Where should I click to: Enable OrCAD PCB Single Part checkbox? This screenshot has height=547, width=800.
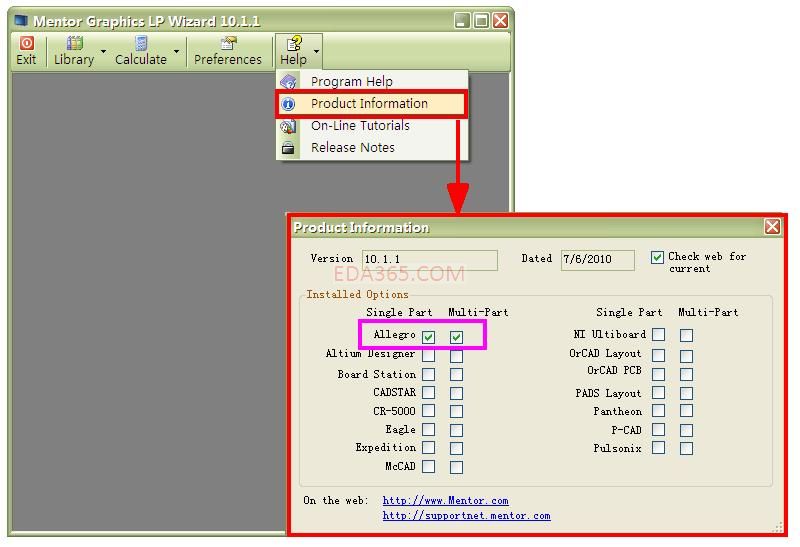659,374
